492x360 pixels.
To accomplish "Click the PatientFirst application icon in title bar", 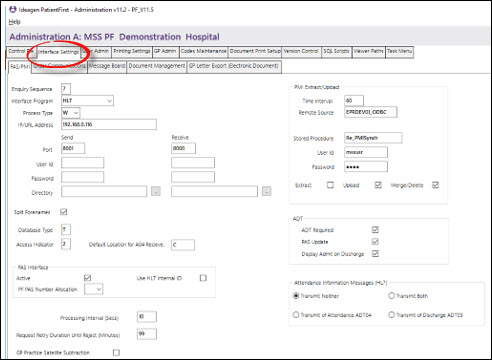I will [x=13, y=9].
